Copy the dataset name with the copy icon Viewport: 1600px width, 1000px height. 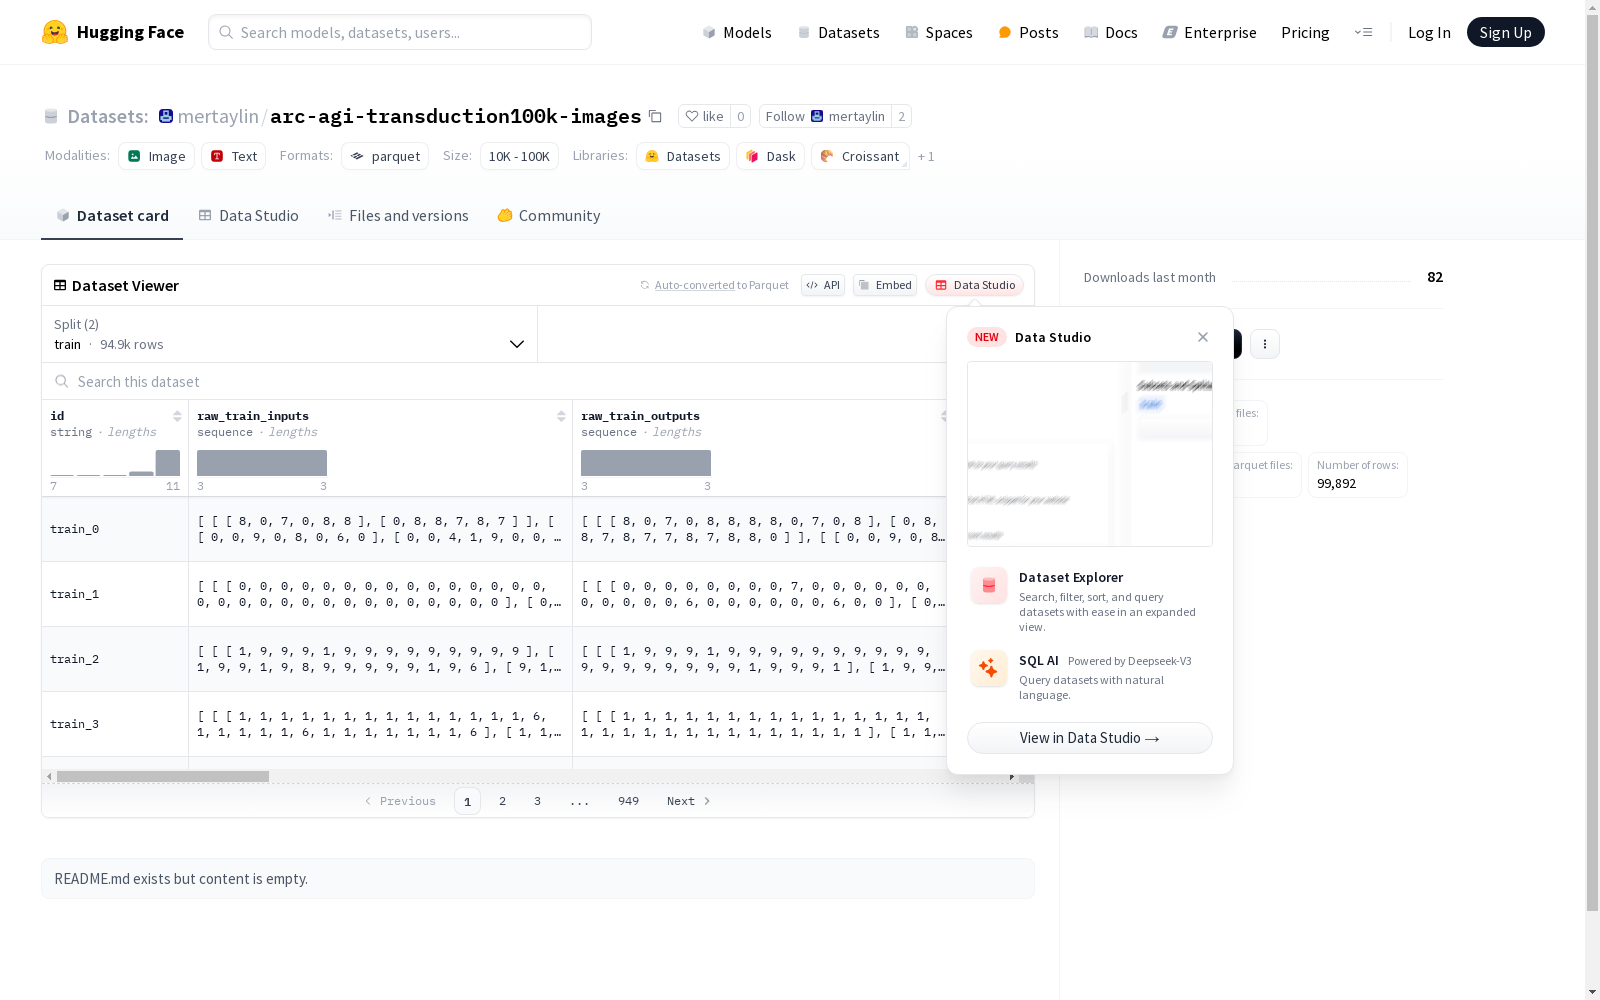click(x=655, y=116)
